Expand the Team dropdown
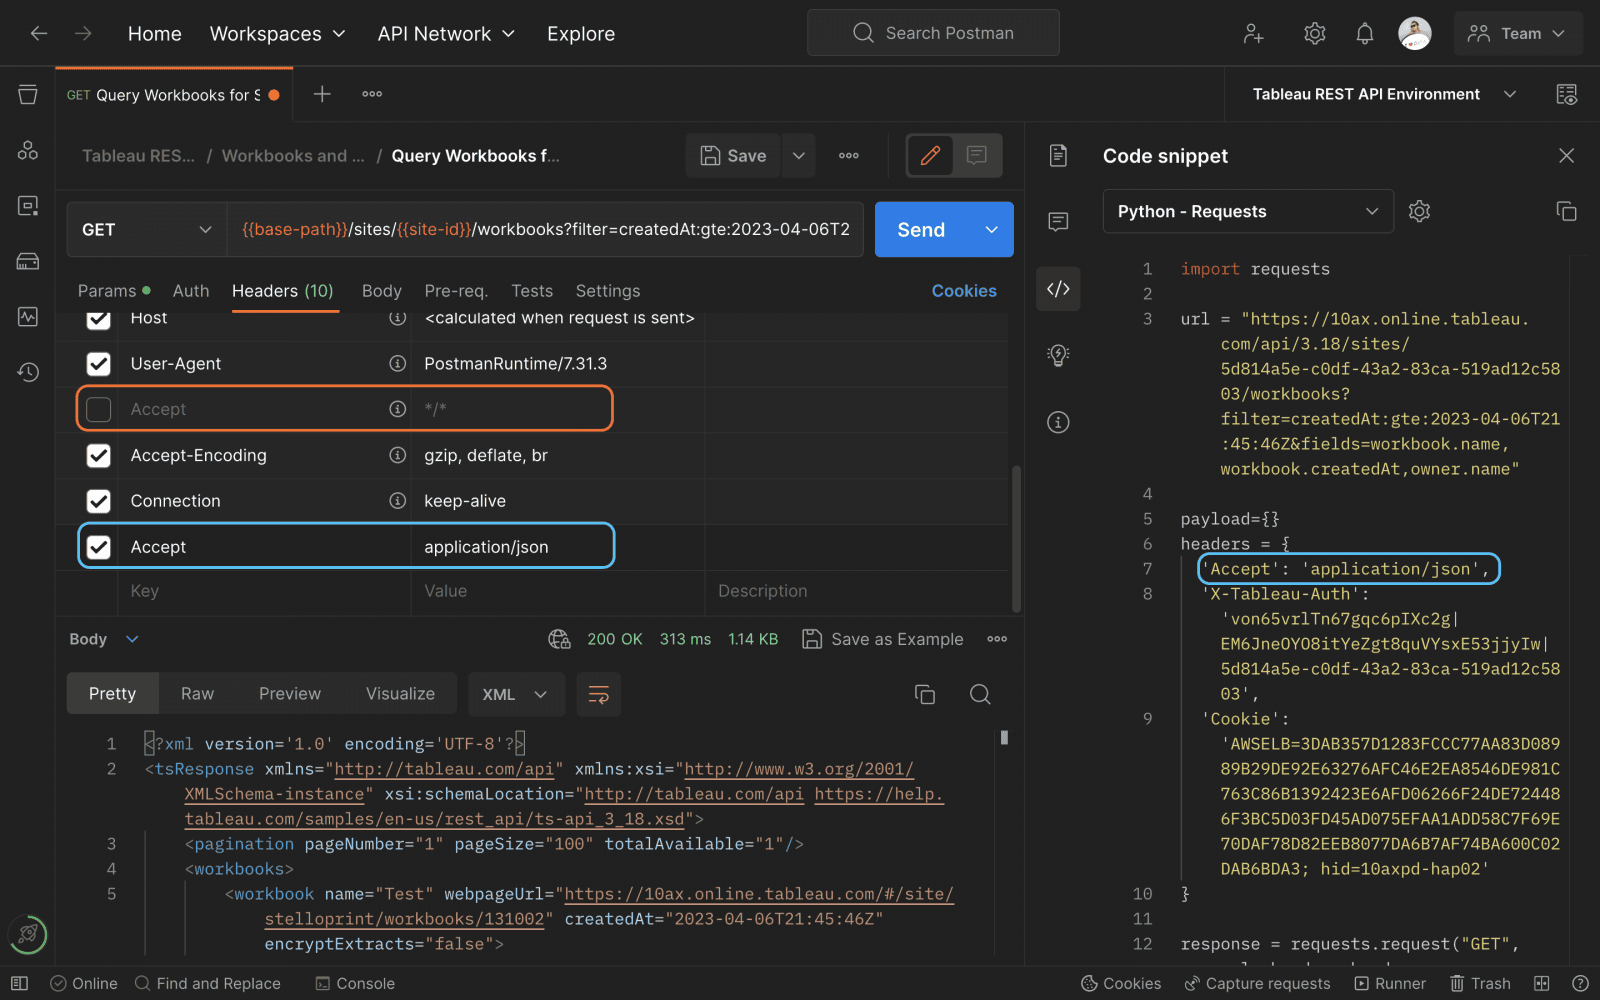Image resolution: width=1600 pixels, height=1000 pixels. point(1517,33)
